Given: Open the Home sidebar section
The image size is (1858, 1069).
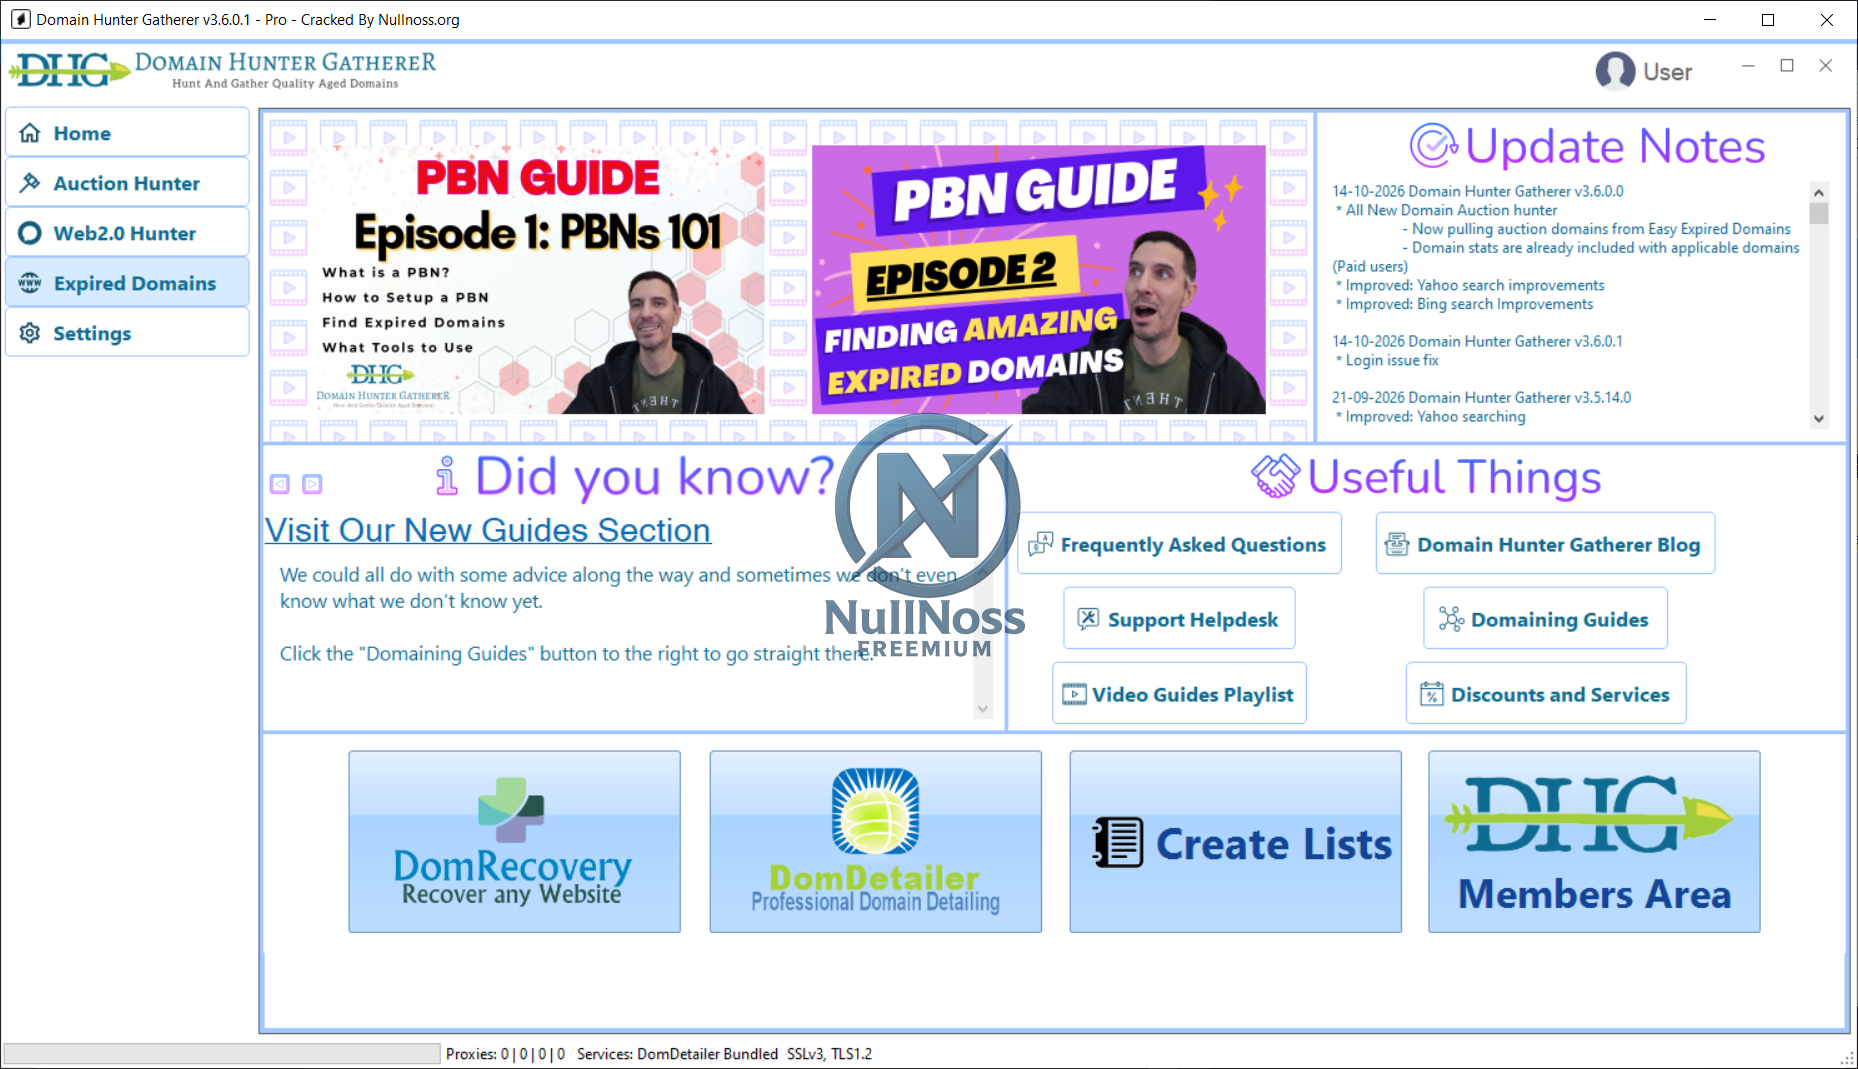Looking at the screenshot, I should tap(127, 133).
